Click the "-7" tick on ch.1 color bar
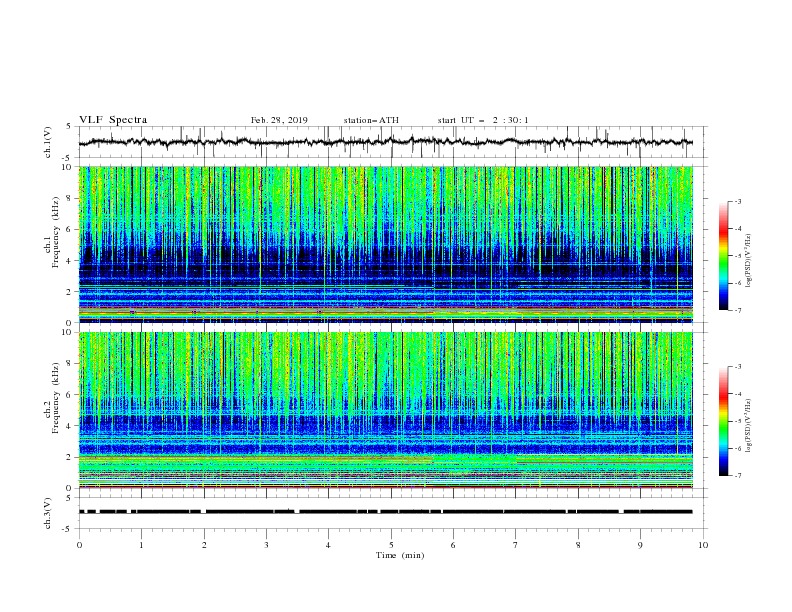Image resolution: width=792 pixels, height=612 pixels. tap(738, 310)
